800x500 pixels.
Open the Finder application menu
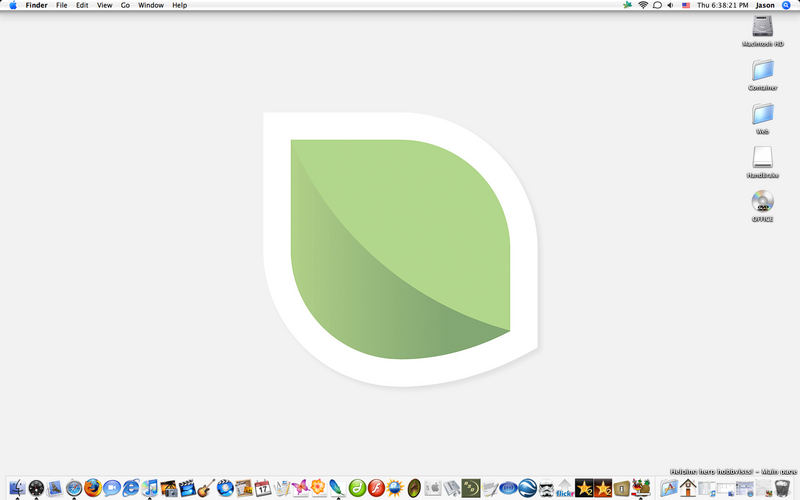click(36, 5)
